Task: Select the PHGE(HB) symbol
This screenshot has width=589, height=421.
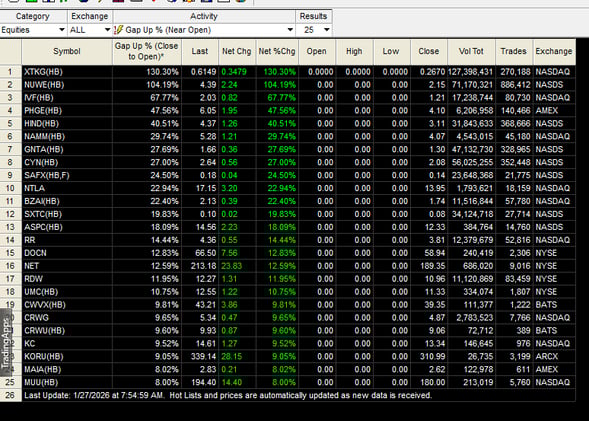Action: [x=43, y=111]
